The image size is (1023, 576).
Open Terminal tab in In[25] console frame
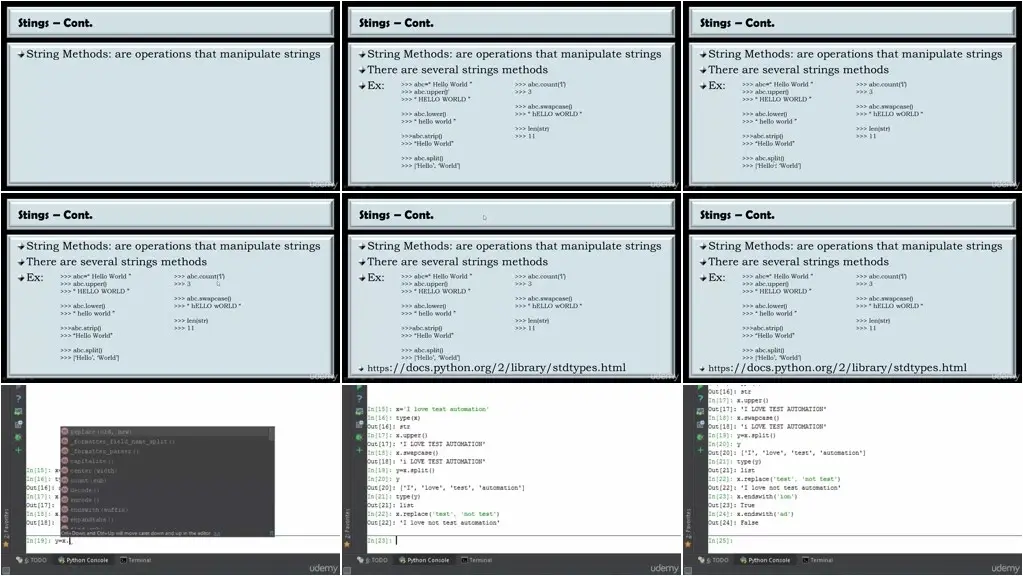[x=817, y=560]
